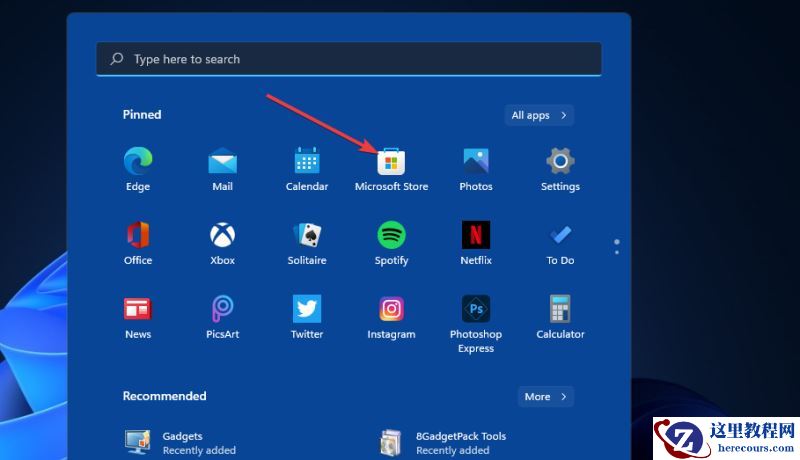This screenshot has width=800, height=460.
Task: Click the All apps button
Action: coord(539,115)
